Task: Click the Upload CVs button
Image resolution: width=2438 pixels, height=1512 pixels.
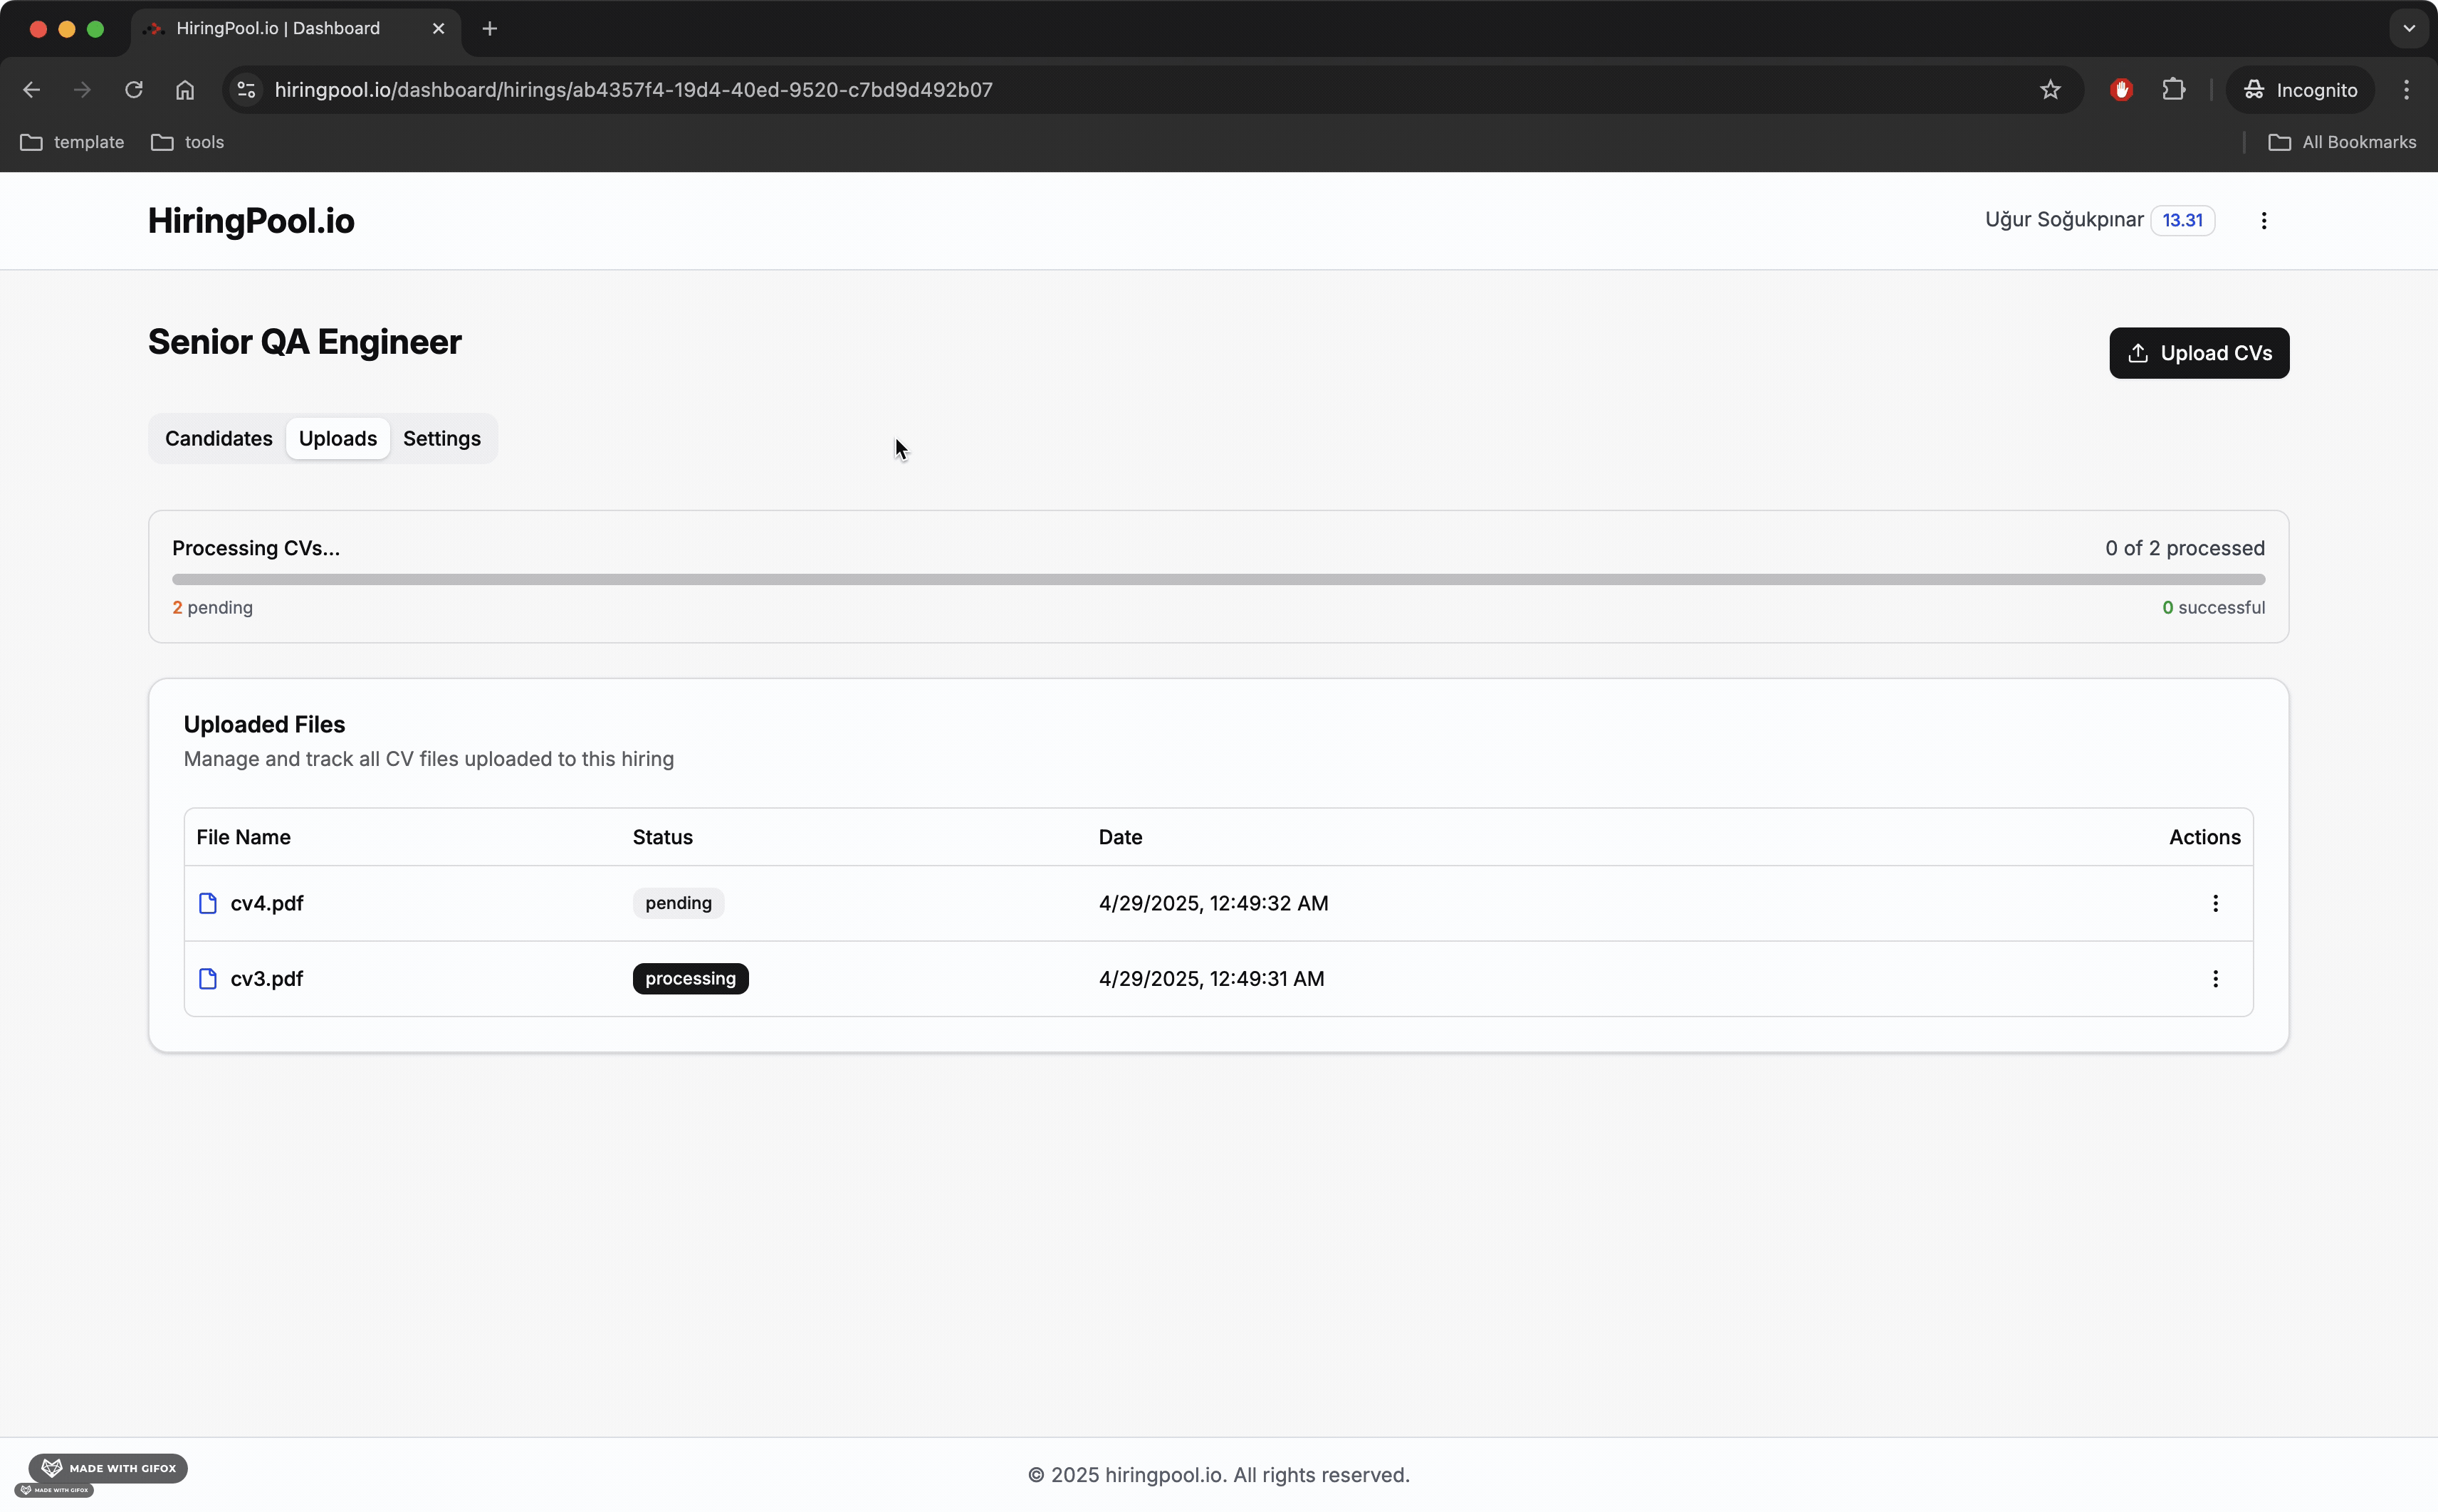Action: pos(2198,353)
